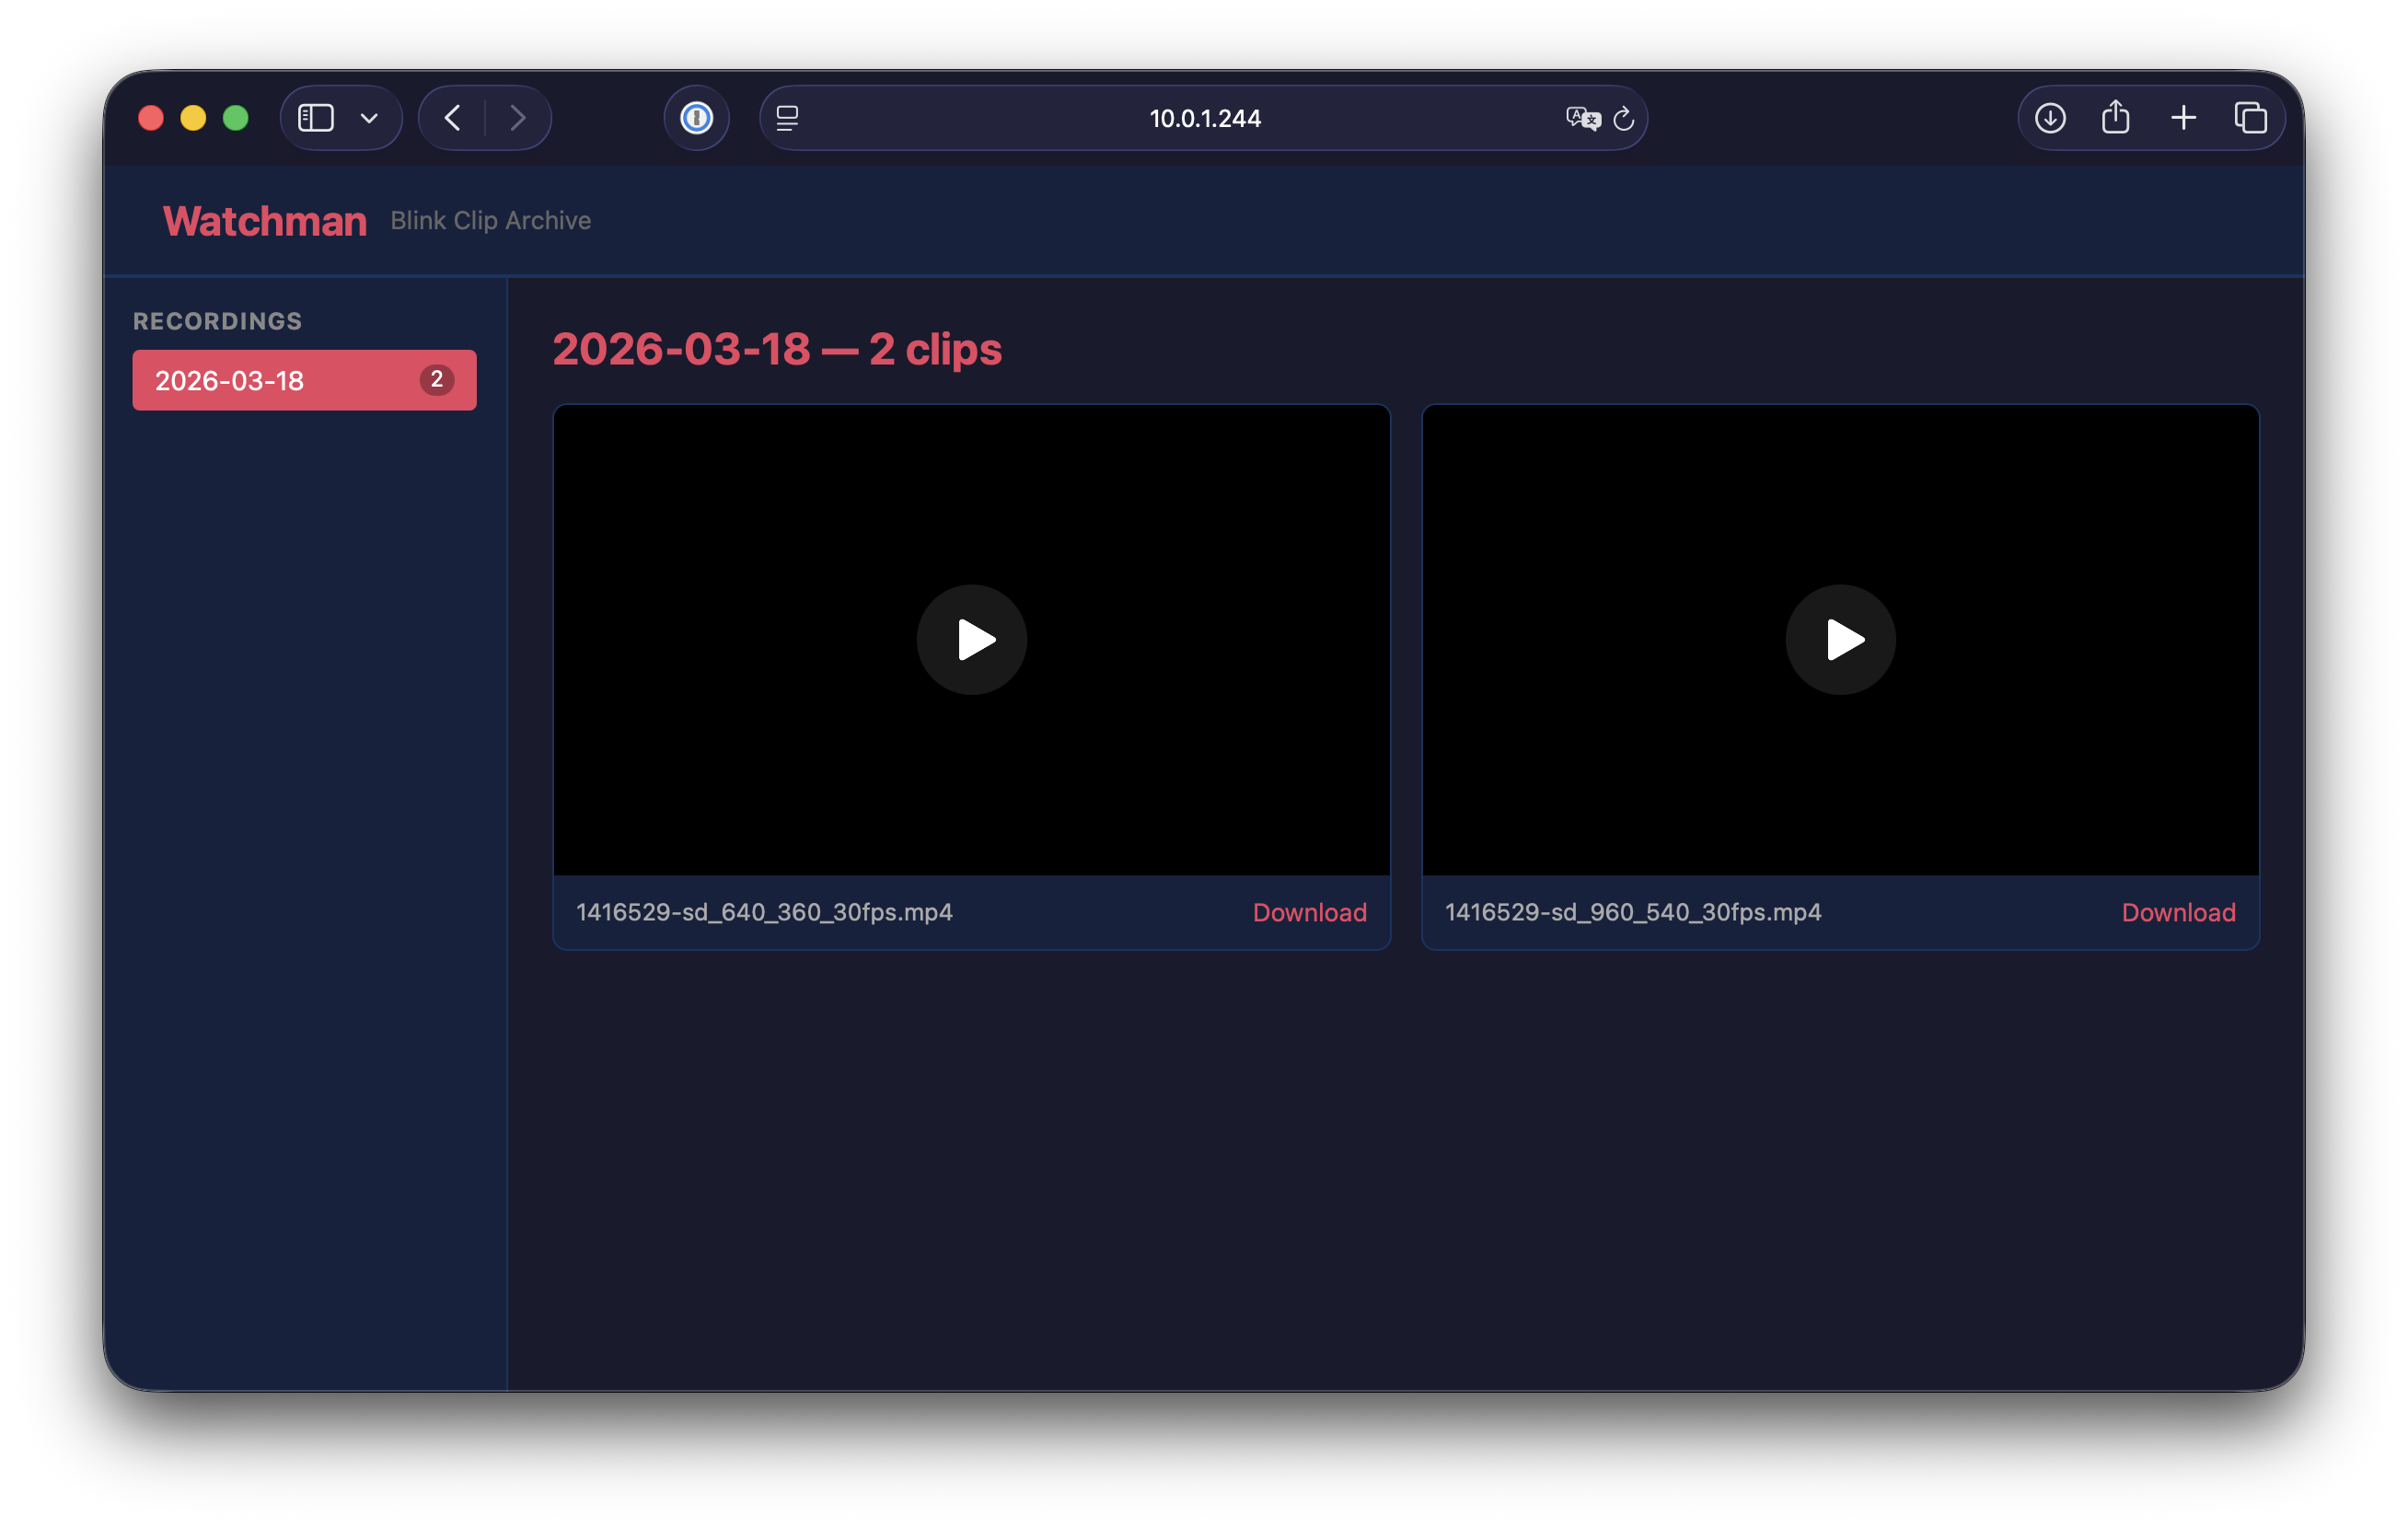2408x1528 pixels.
Task: Click the Safari Downloads icon
Action: point(2050,117)
